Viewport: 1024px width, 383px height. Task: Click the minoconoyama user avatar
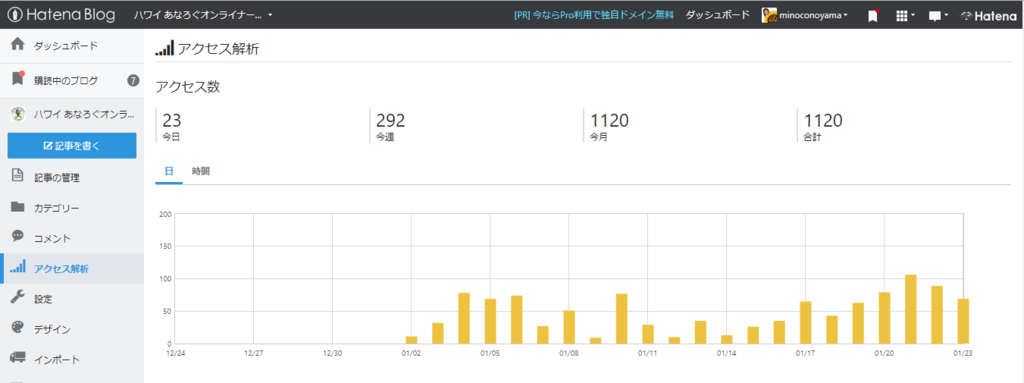tap(769, 14)
